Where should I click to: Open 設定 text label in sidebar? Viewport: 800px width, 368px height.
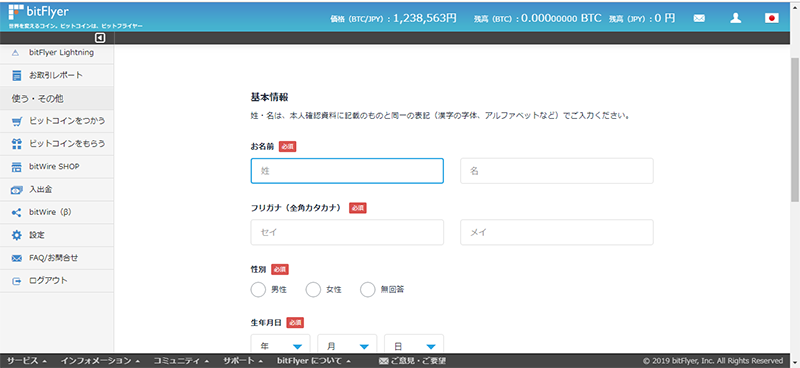coord(37,235)
